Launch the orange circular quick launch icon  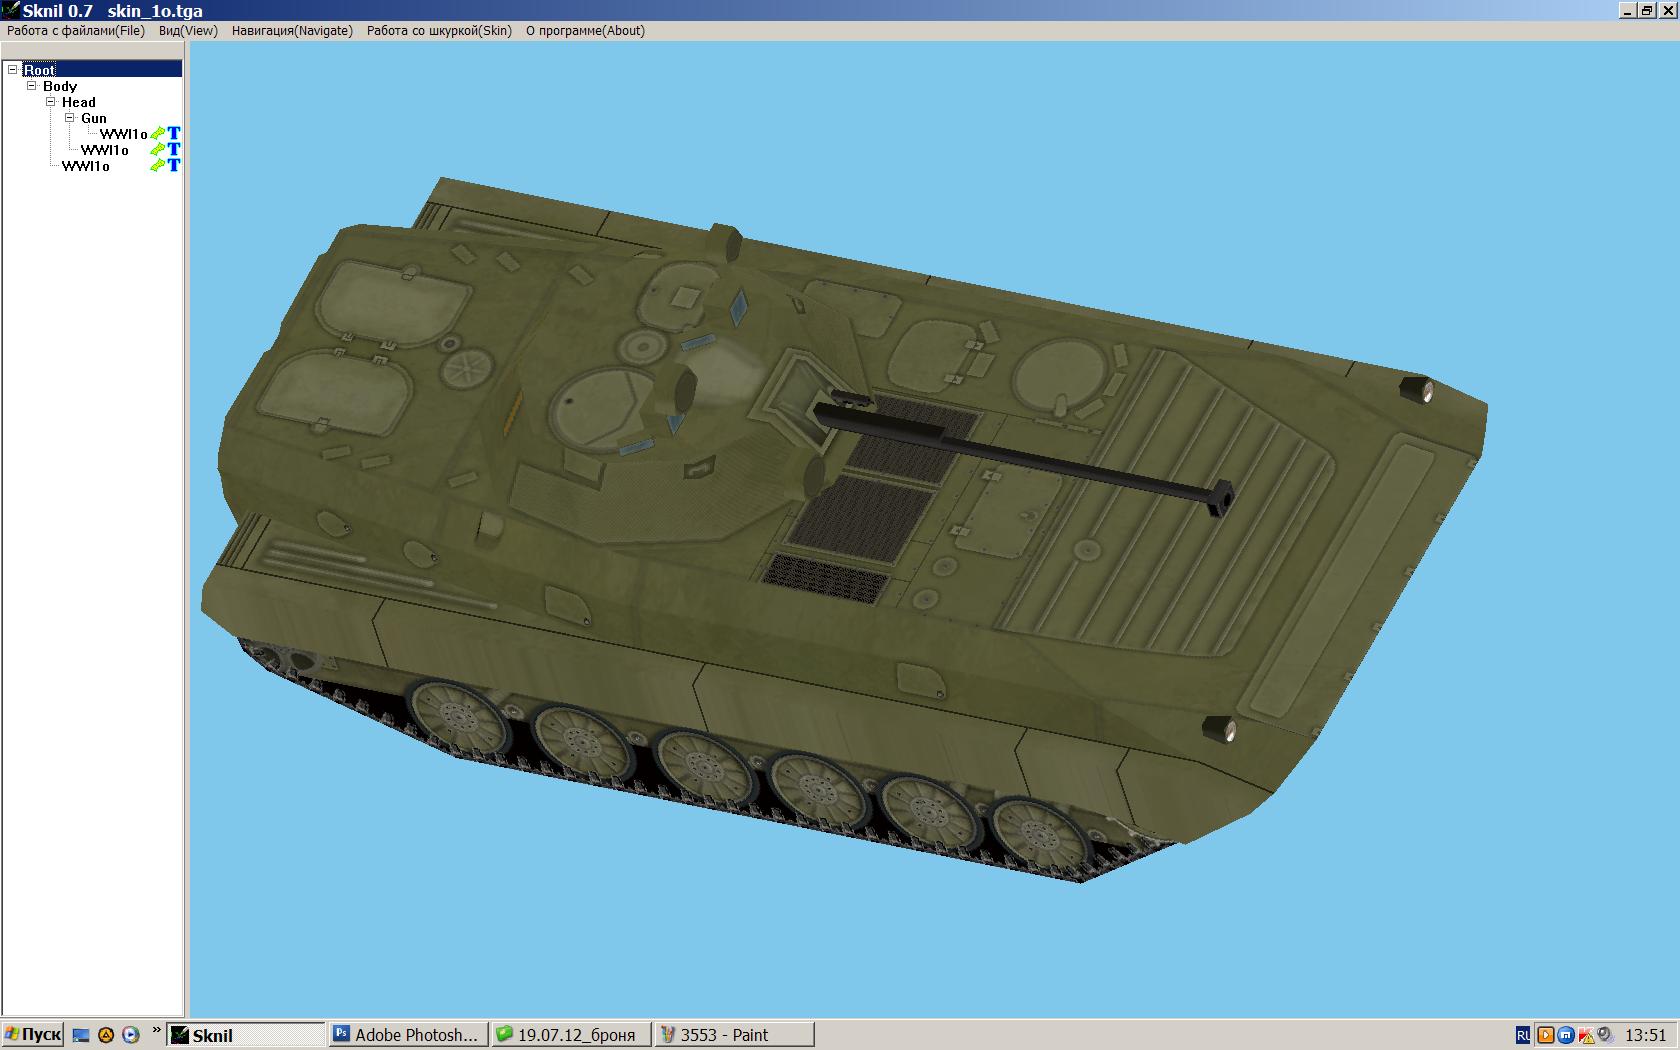coord(106,1035)
